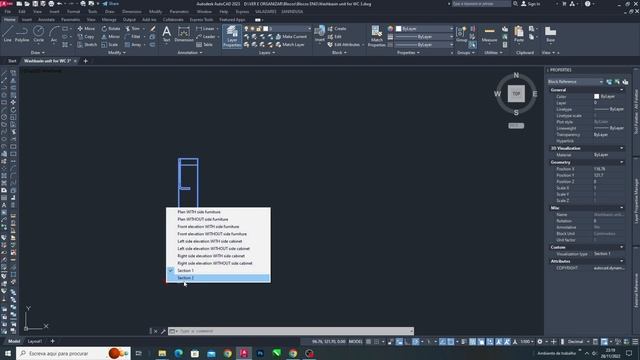Expand the Draw panel
640x360 pixels.
point(38,53)
